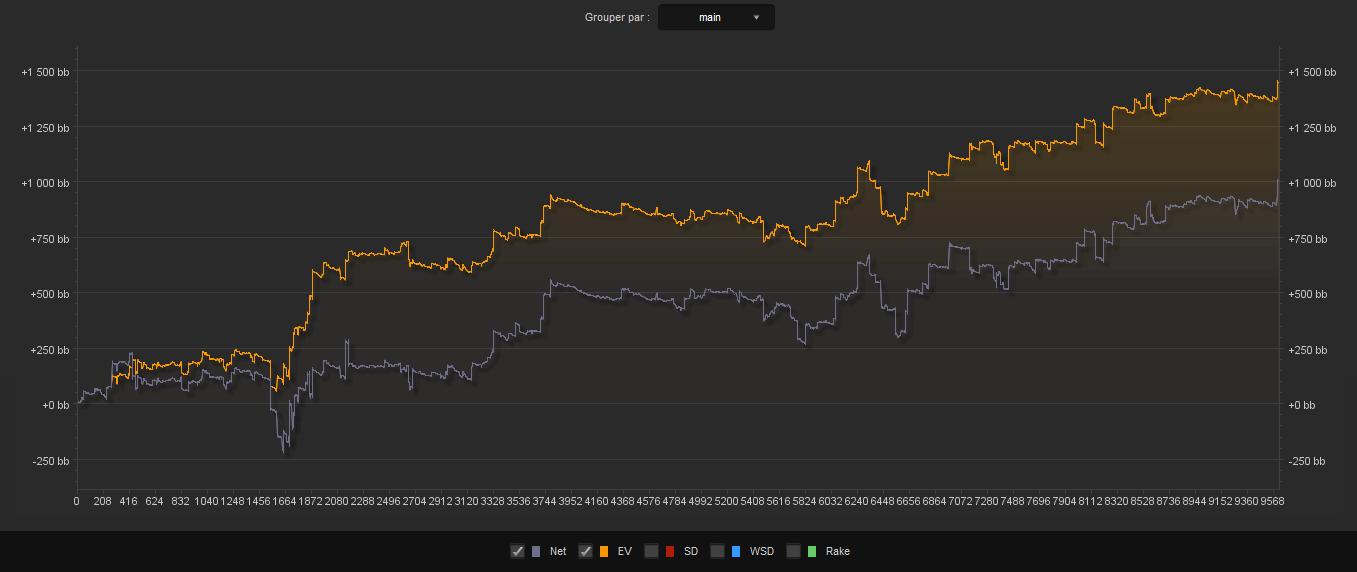Viewport: 1357px width, 572px height.
Task: Click the dropdown arrow next to main
Action: point(756,17)
